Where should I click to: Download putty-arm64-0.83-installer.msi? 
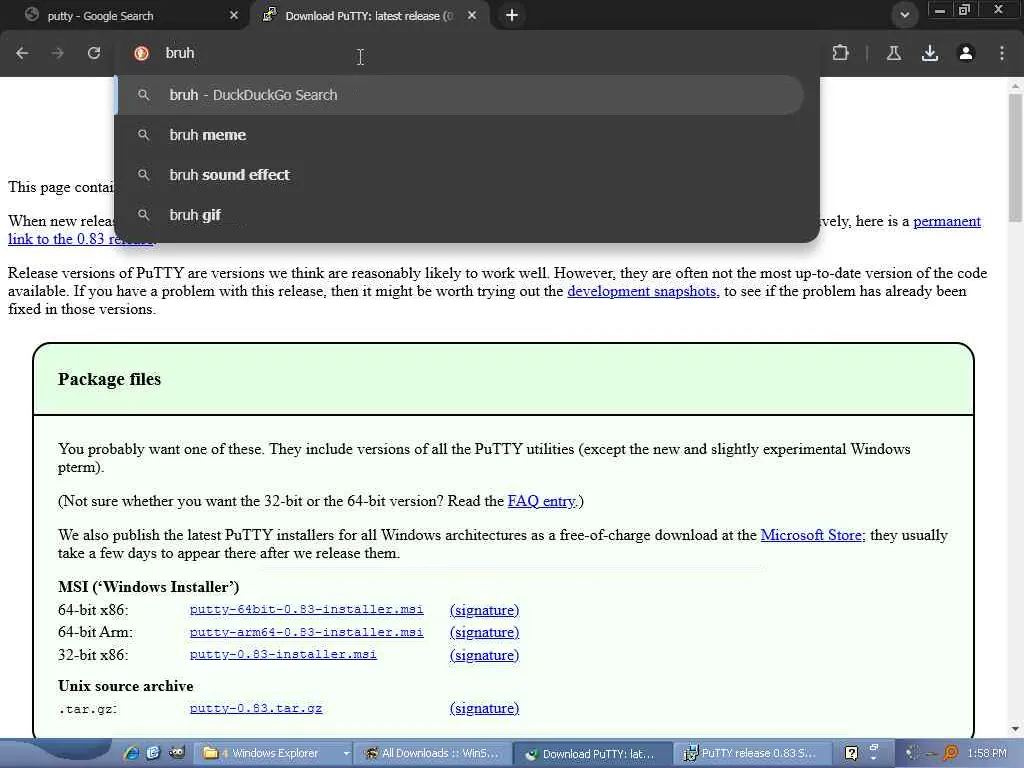tap(306, 632)
